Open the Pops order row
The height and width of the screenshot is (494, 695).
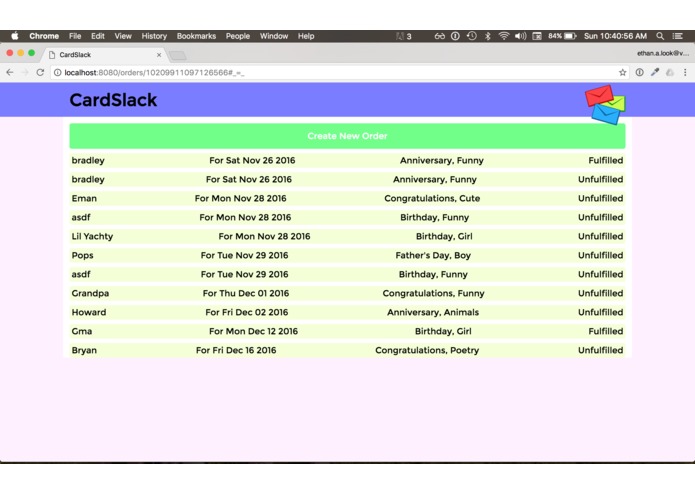348,255
